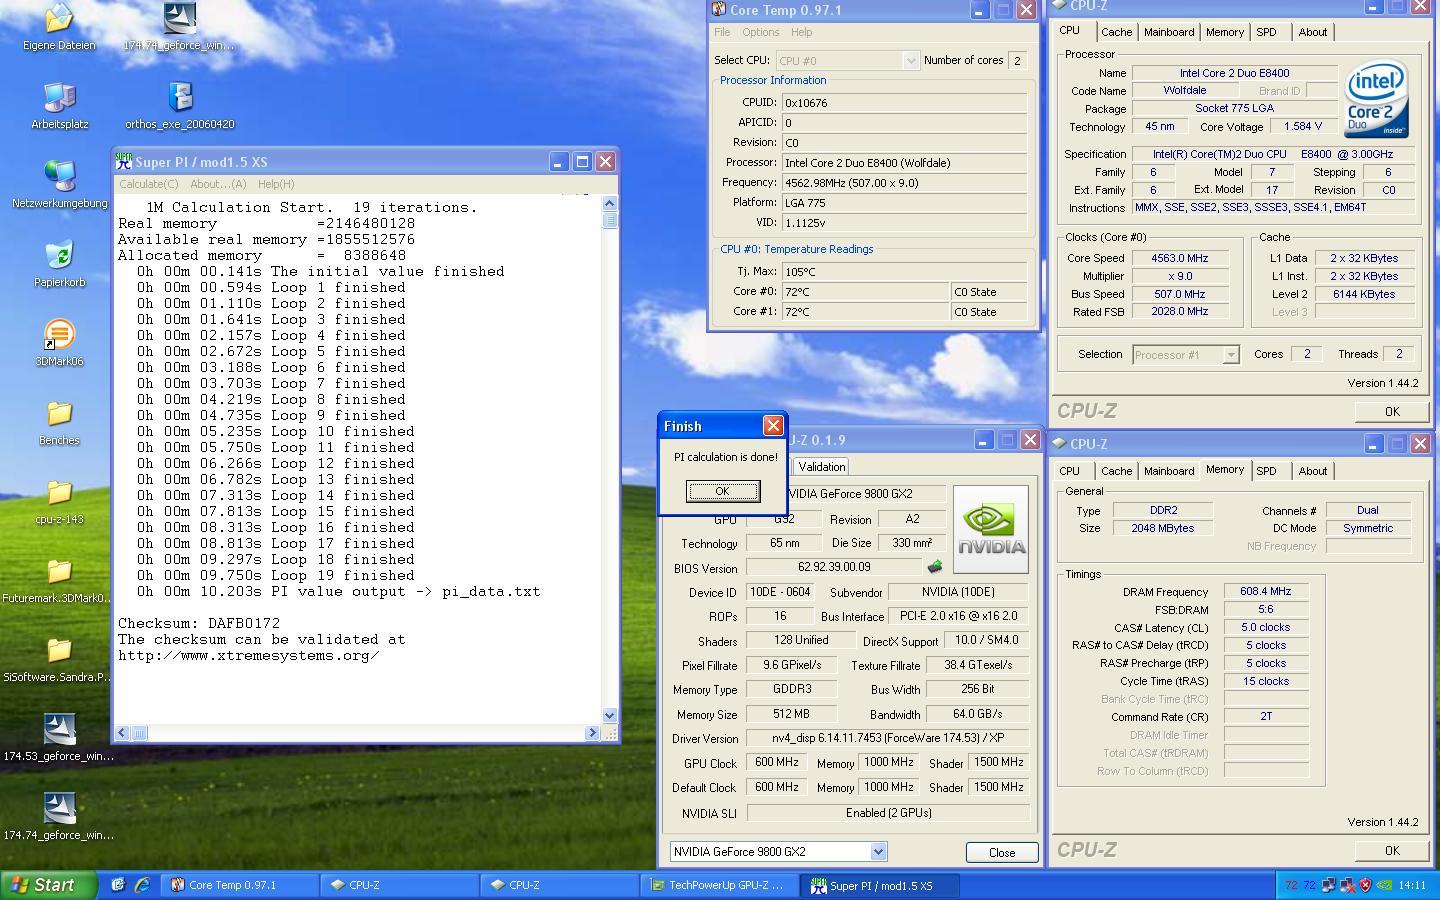Image resolution: width=1440 pixels, height=900 pixels.
Task: Click the Show Desktop quick launch icon
Action: pyautogui.click(x=118, y=885)
